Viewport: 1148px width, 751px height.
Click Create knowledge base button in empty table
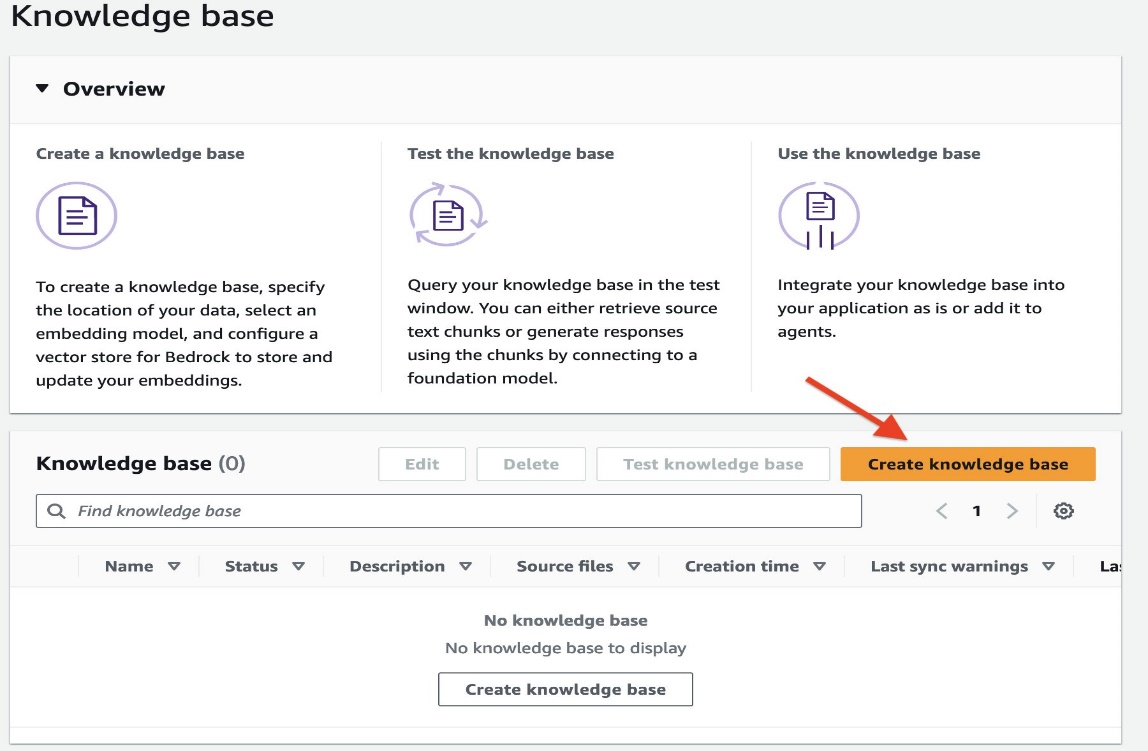pyautogui.click(x=565, y=690)
